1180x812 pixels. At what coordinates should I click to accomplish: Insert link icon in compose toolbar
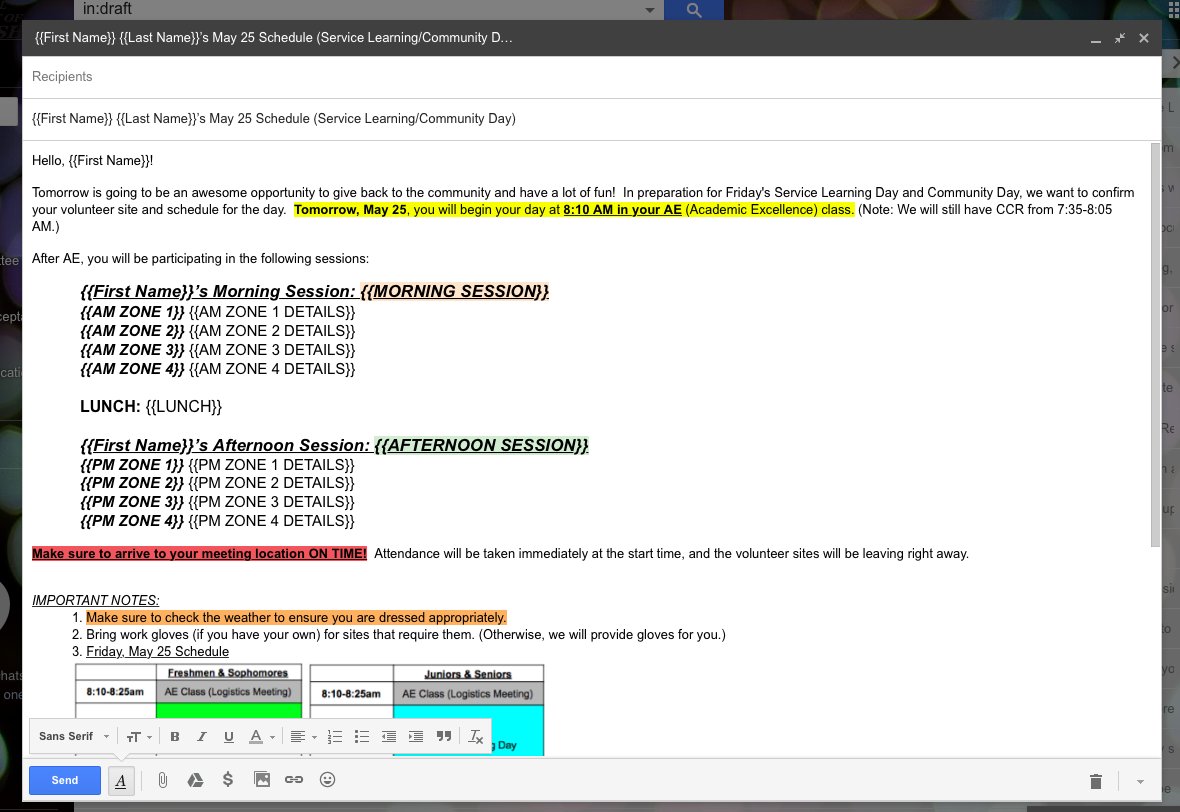coord(294,780)
